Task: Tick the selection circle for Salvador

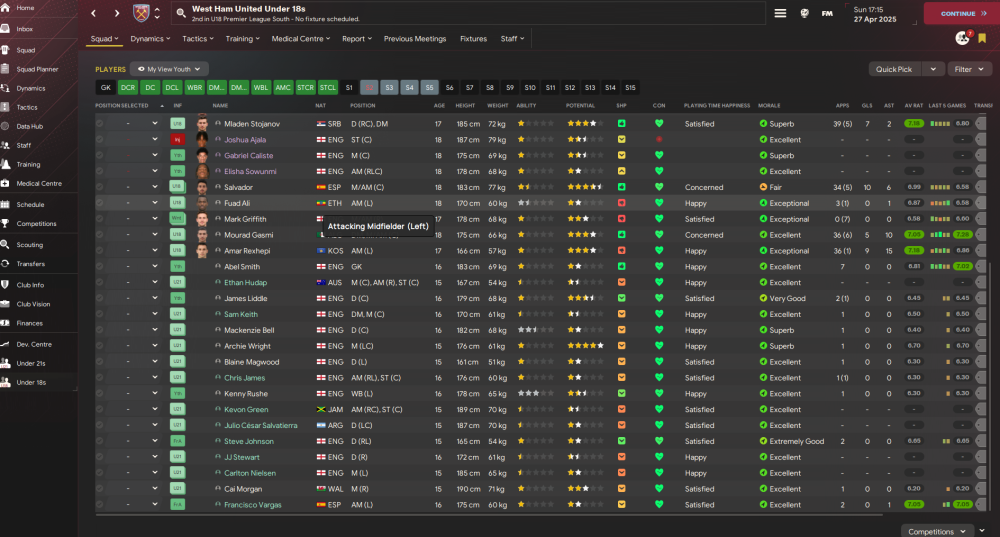Action: click(99, 187)
